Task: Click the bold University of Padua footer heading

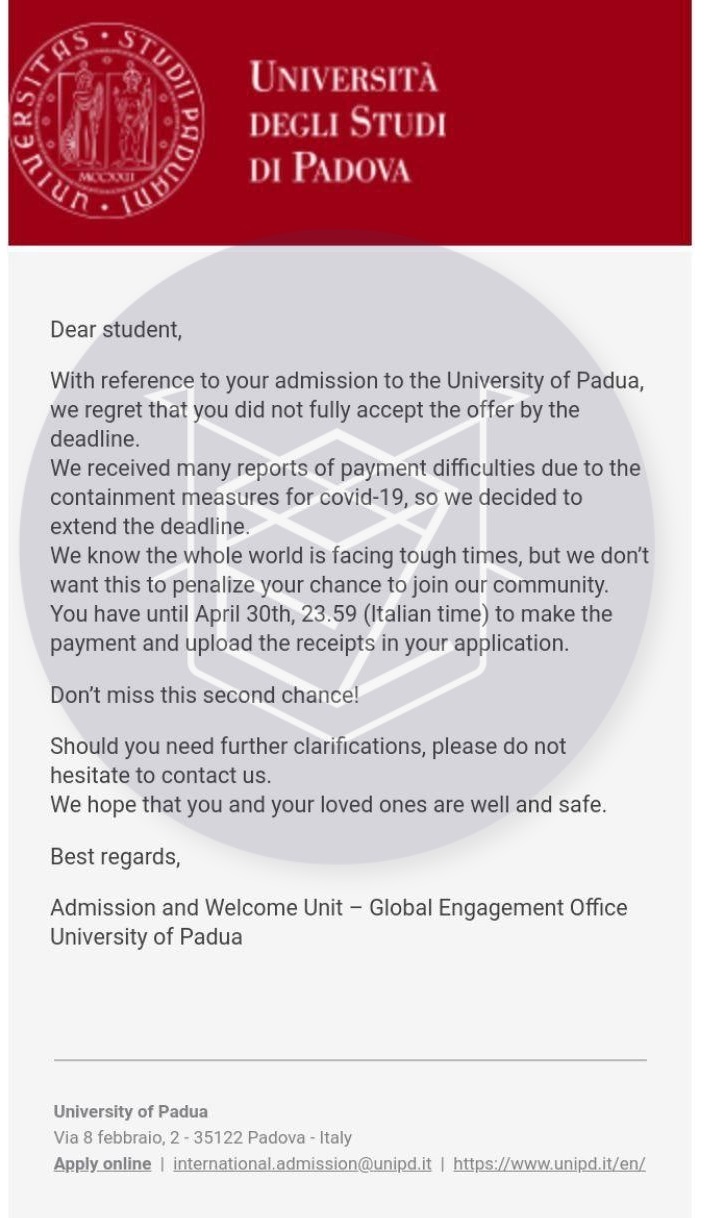Action: (131, 1112)
